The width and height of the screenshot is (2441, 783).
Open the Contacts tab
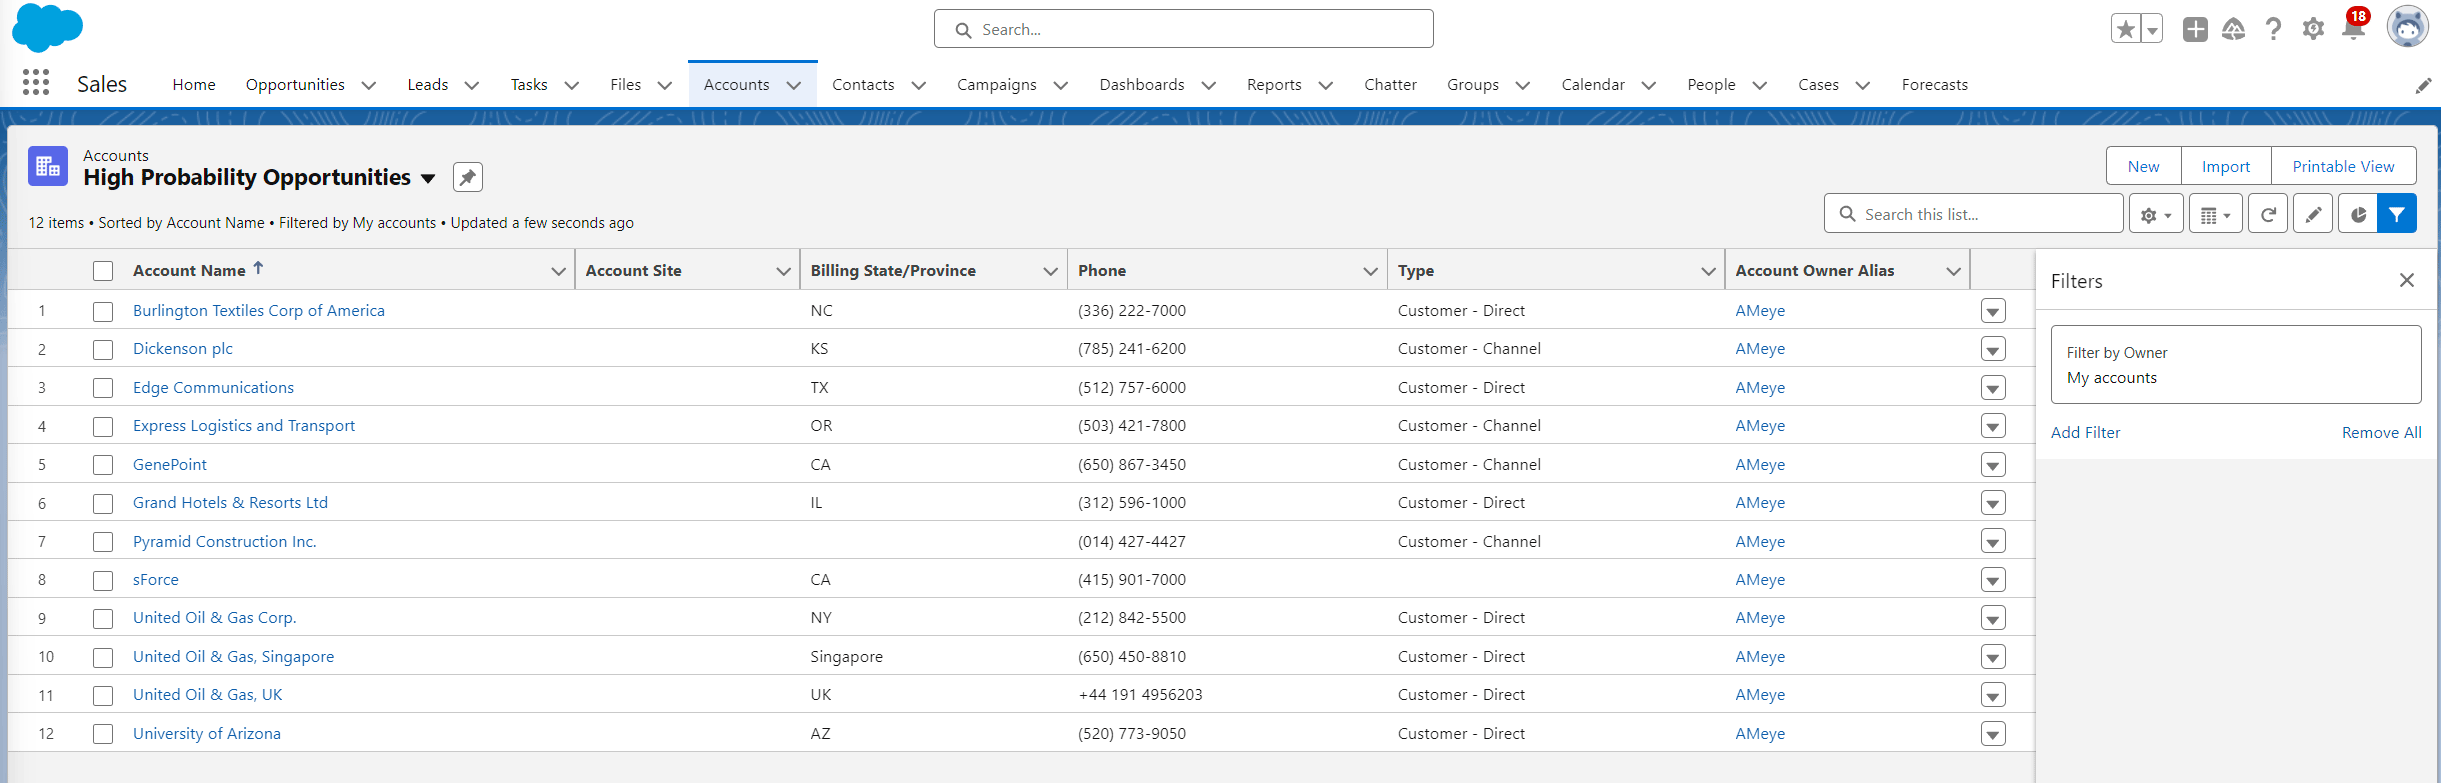pyautogui.click(x=863, y=85)
